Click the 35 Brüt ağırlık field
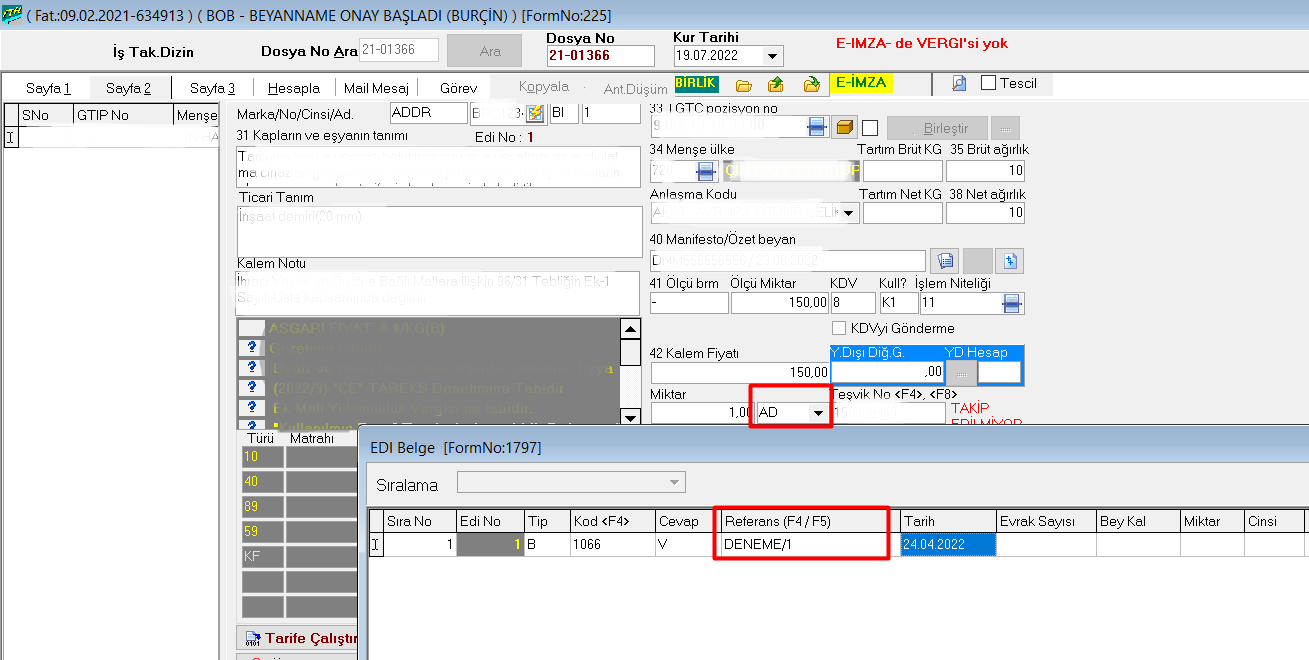1309x660 pixels. 985,171
